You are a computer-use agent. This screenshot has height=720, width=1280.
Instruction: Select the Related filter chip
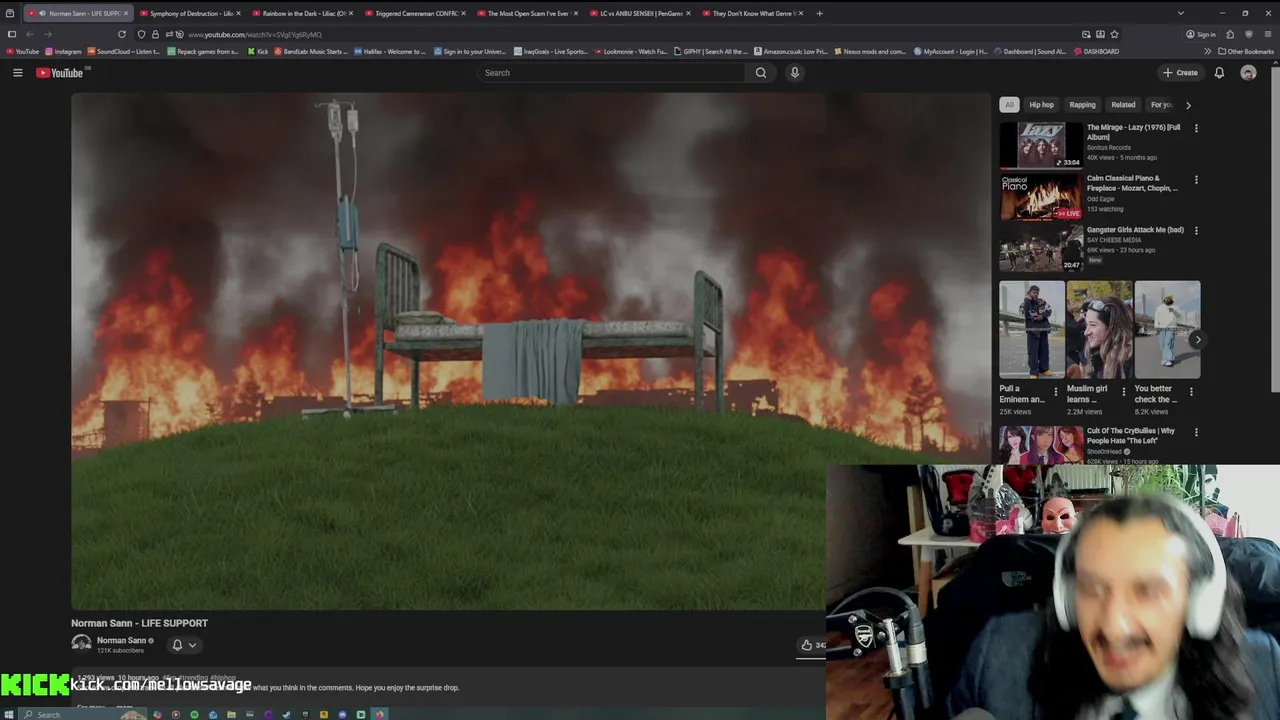pos(1123,105)
